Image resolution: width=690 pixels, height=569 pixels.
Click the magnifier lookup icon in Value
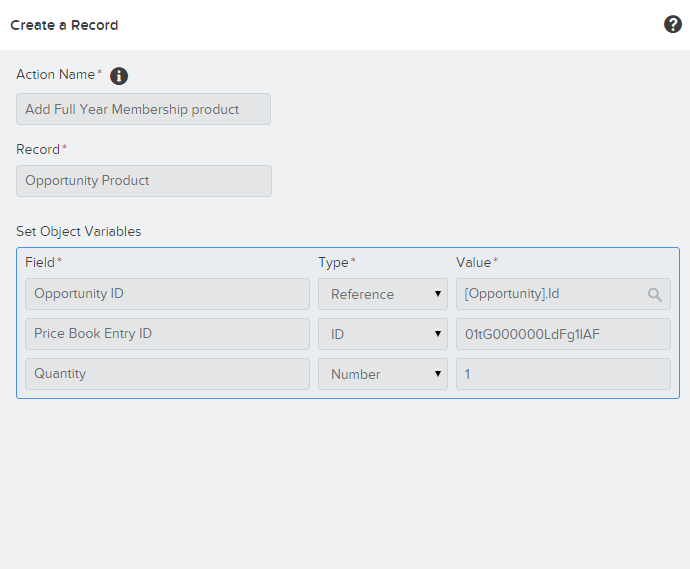655,294
